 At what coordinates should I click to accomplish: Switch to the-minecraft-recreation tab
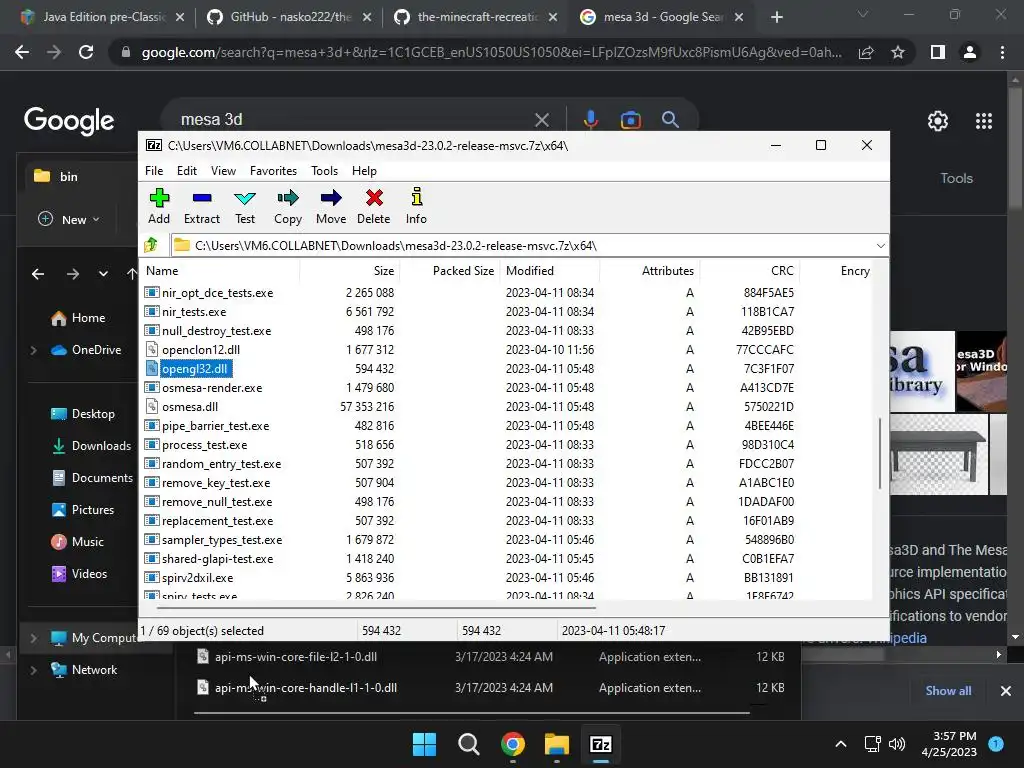coord(477,17)
